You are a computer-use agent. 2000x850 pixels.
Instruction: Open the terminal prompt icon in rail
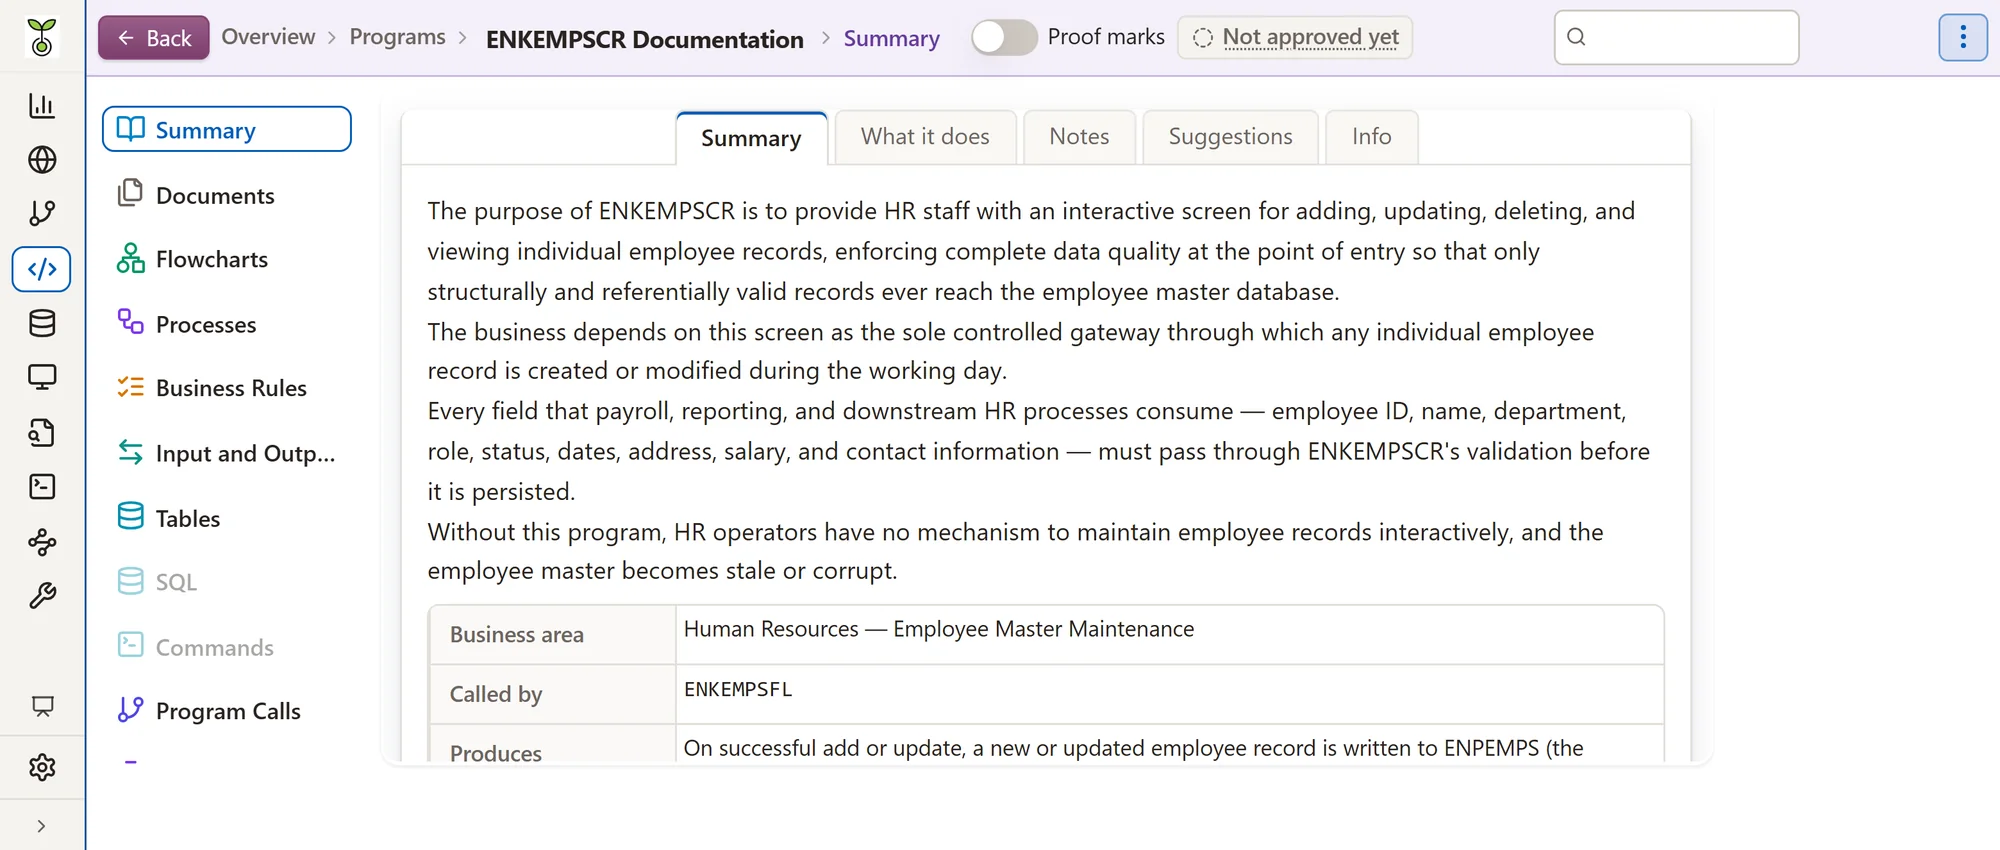[x=42, y=486]
